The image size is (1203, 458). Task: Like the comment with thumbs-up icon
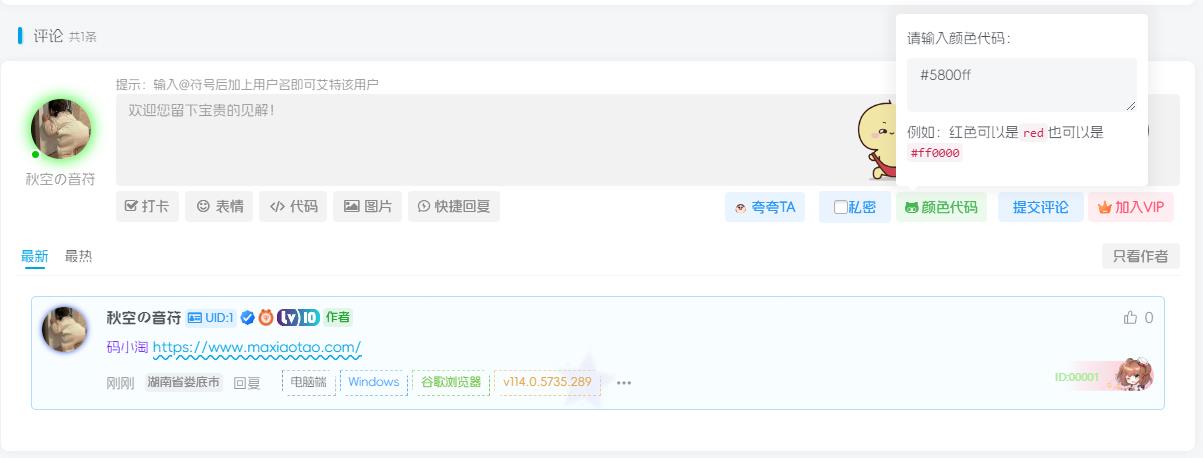[x=1131, y=318]
